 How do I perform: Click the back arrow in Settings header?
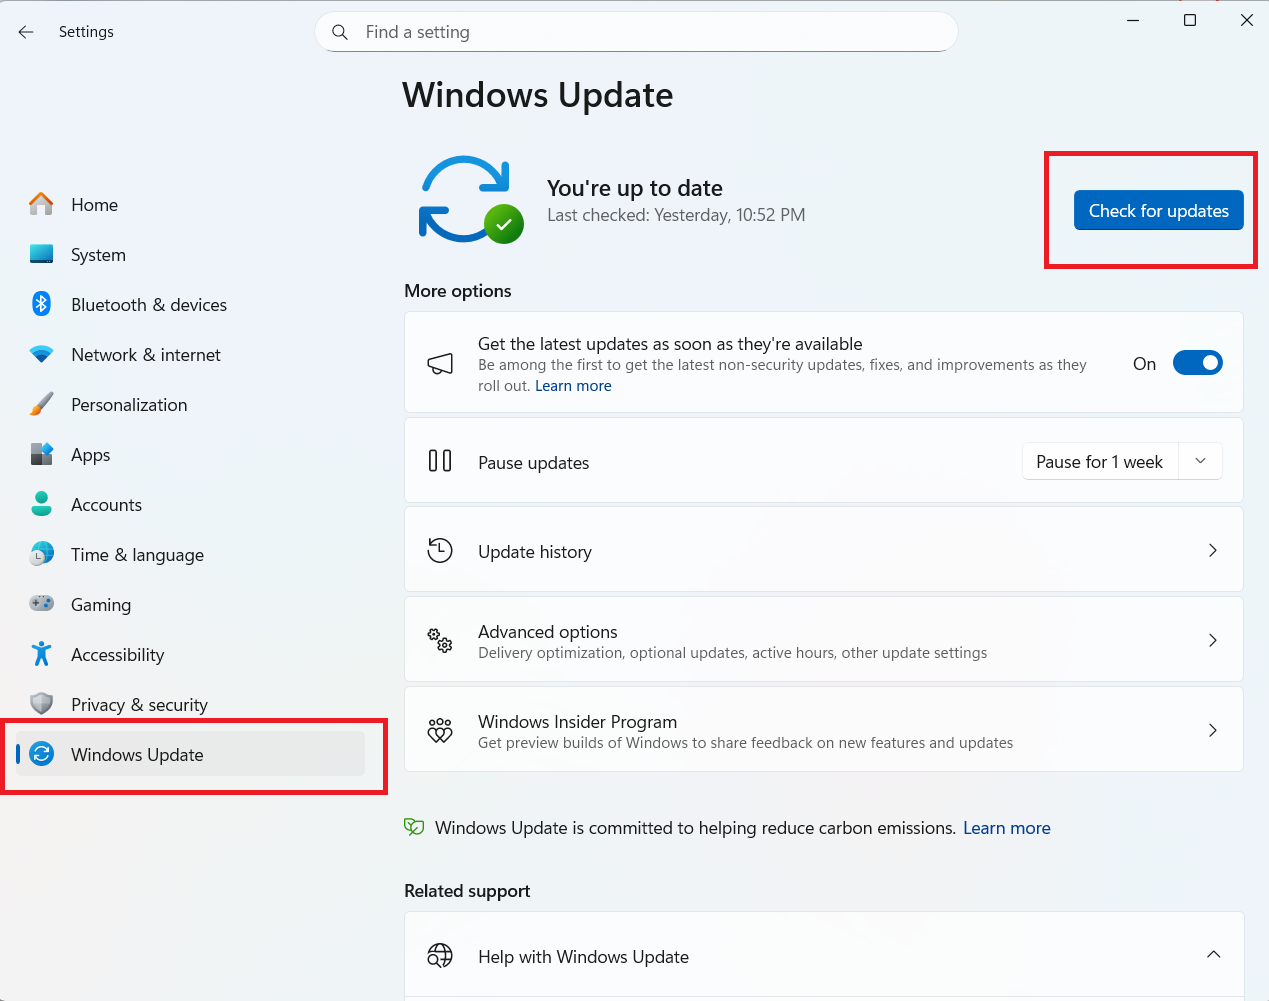click(26, 32)
